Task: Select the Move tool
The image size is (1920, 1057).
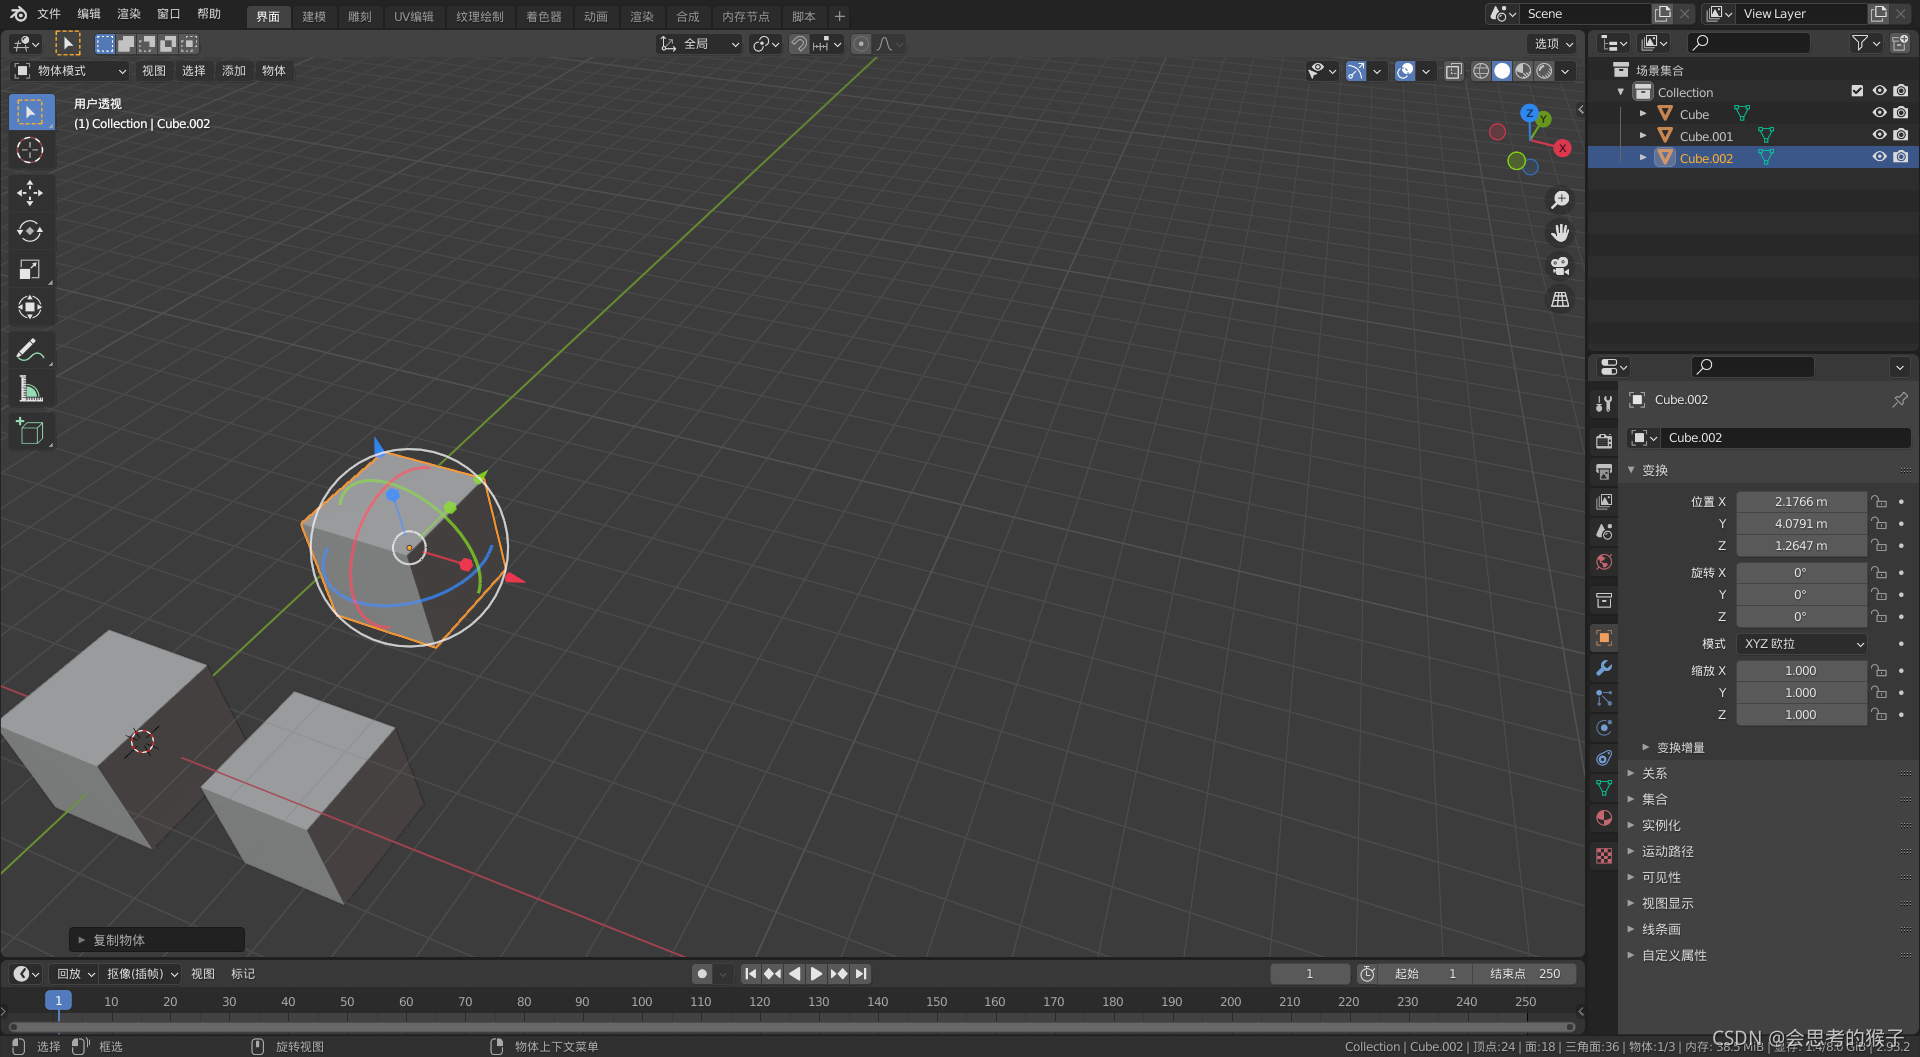Action: pyautogui.click(x=31, y=192)
